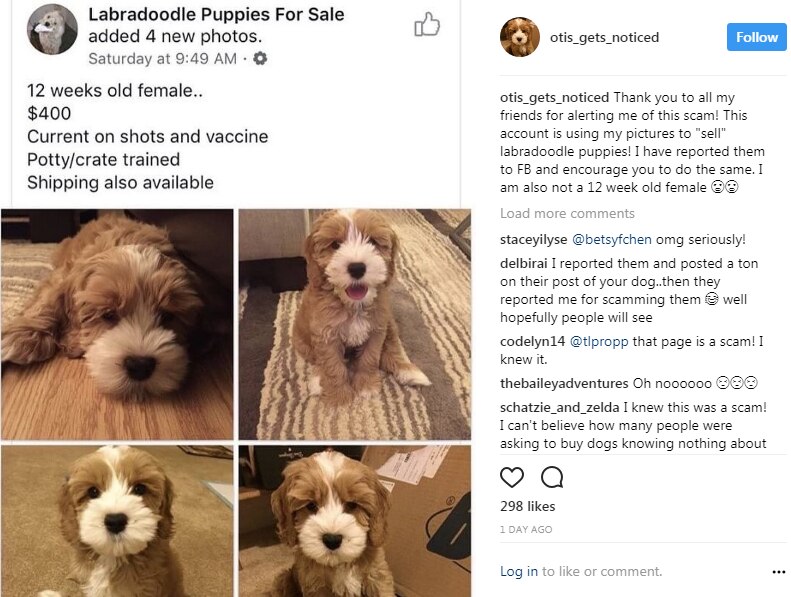View puppy sitting on striped rug photo
Screen dimensions: 791x597
coord(355,324)
